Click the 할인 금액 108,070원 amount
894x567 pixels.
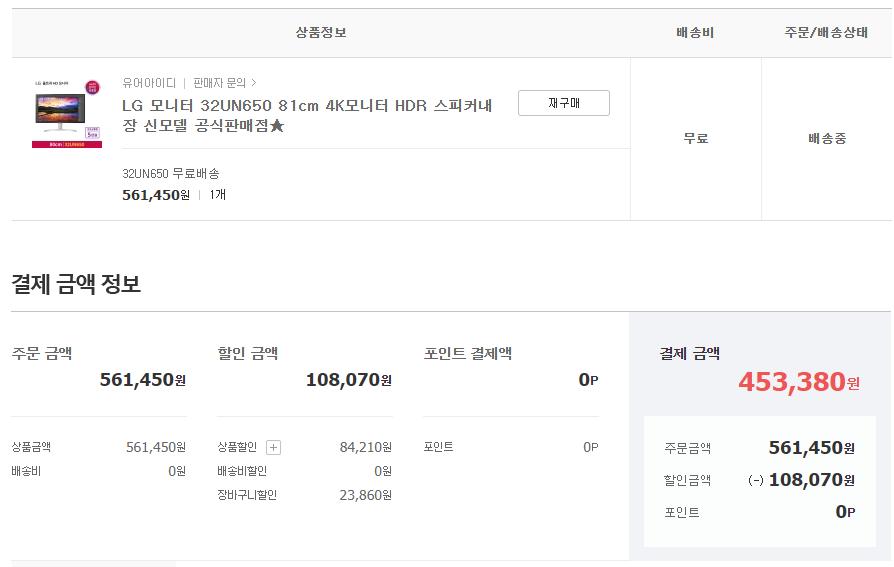pos(349,380)
